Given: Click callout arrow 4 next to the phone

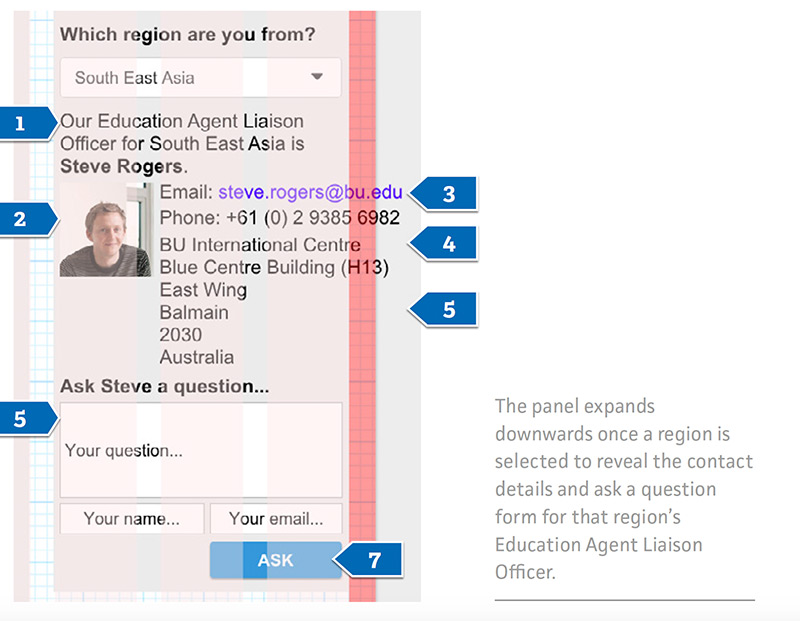Looking at the screenshot, I should click(449, 243).
